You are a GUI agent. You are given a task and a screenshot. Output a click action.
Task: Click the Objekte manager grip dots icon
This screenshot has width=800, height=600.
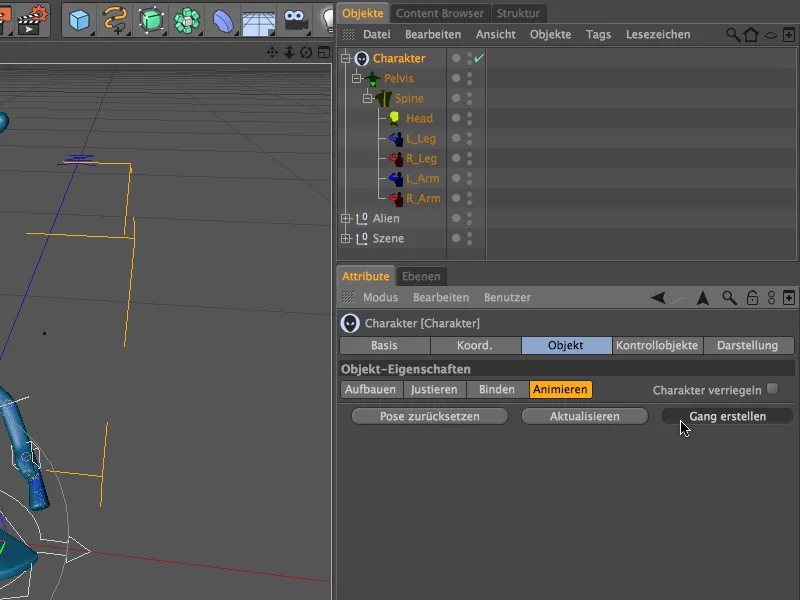pos(348,34)
